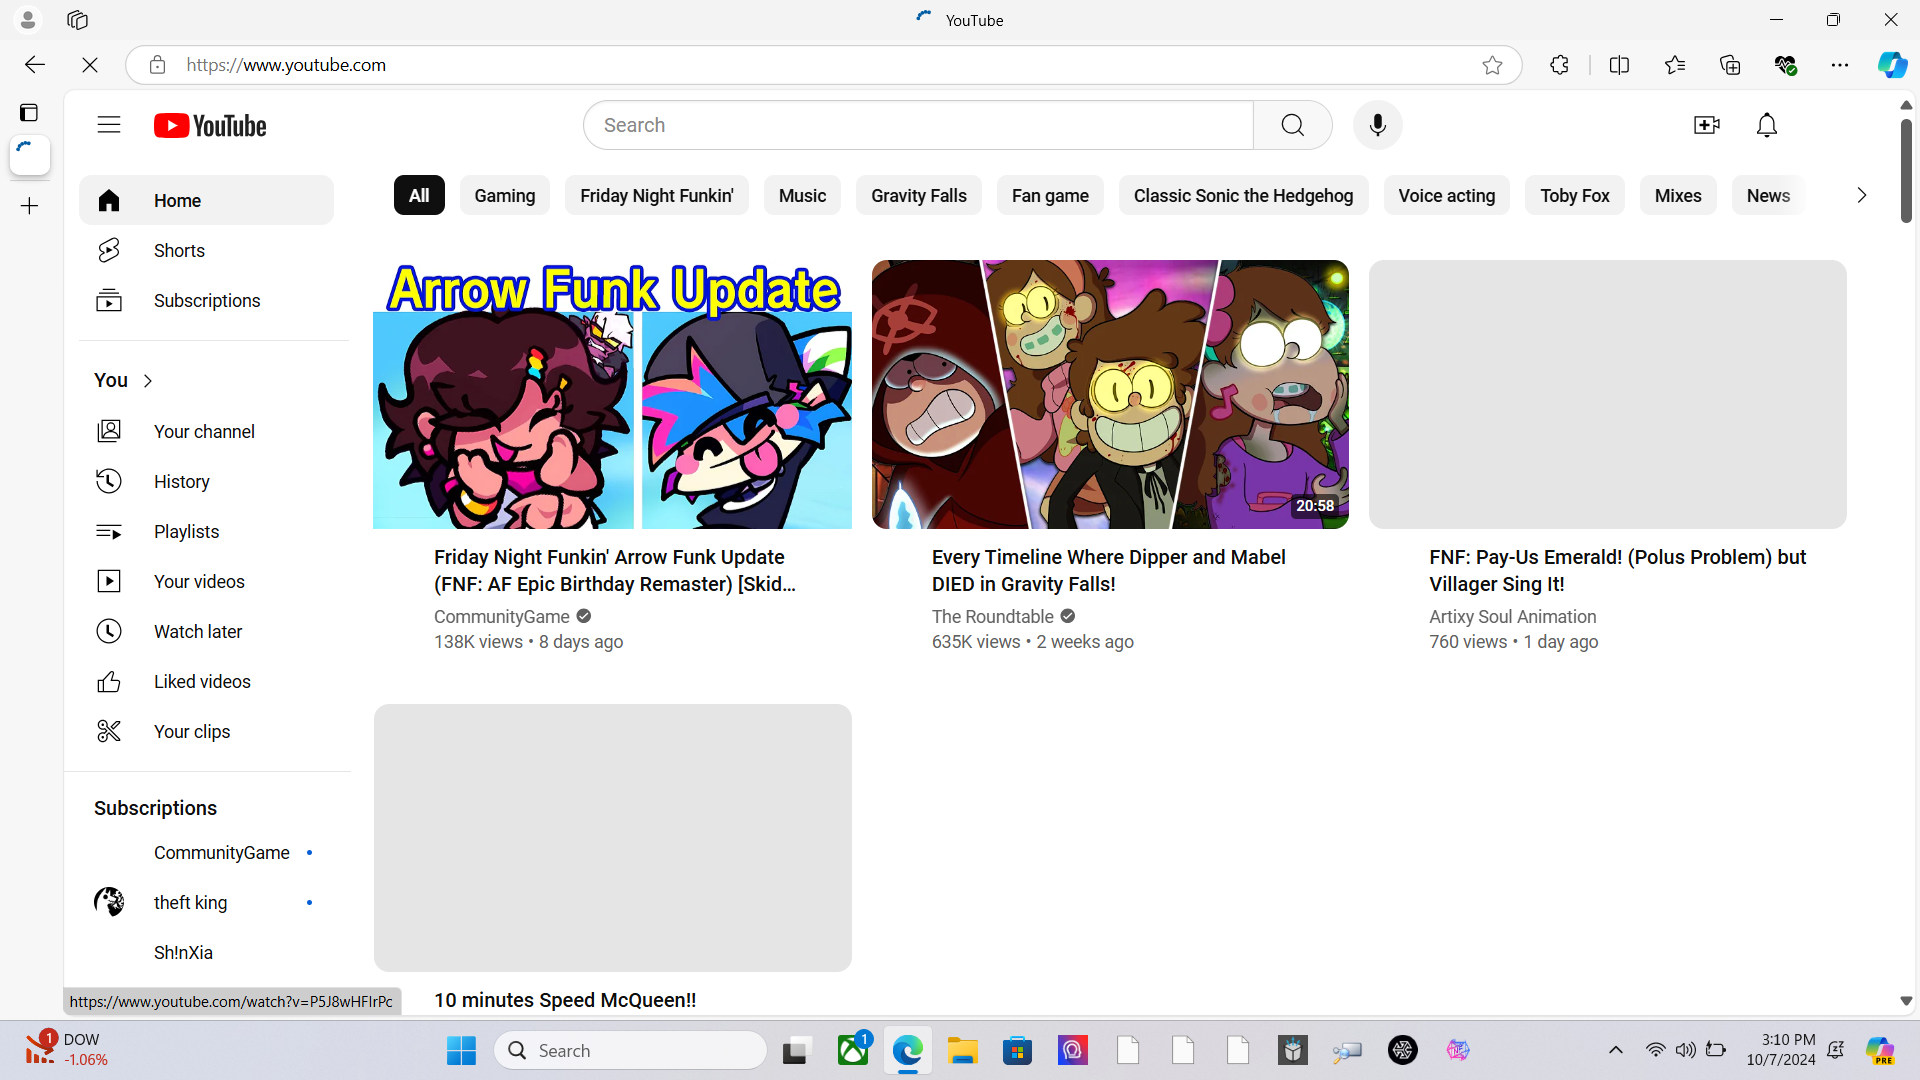Click the voice search microphone icon
The image size is (1920, 1080).
click(1377, 125)
